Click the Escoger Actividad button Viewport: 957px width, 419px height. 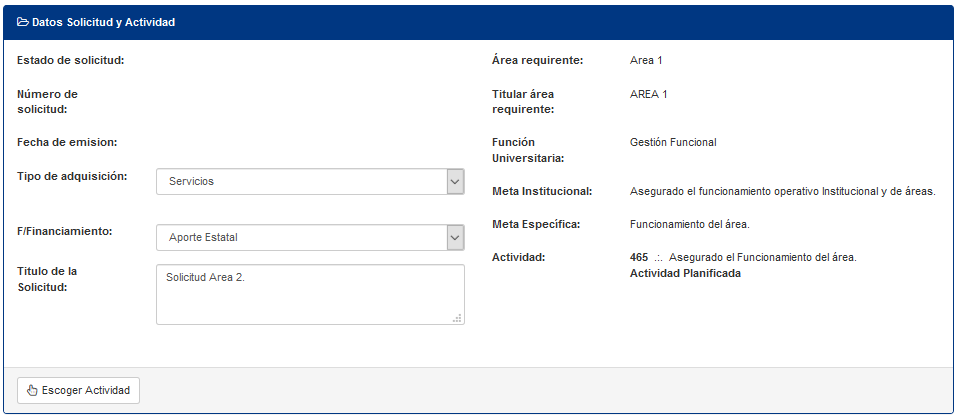point(78,390)
